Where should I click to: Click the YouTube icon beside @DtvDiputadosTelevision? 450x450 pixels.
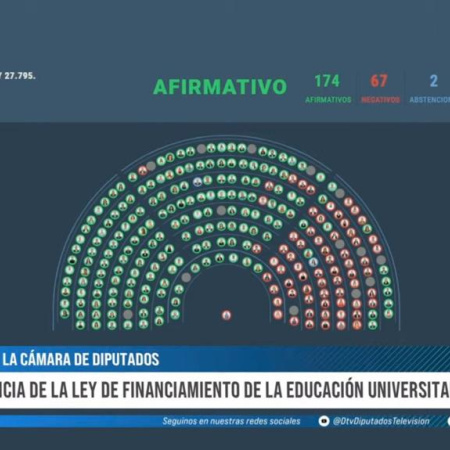324,421
